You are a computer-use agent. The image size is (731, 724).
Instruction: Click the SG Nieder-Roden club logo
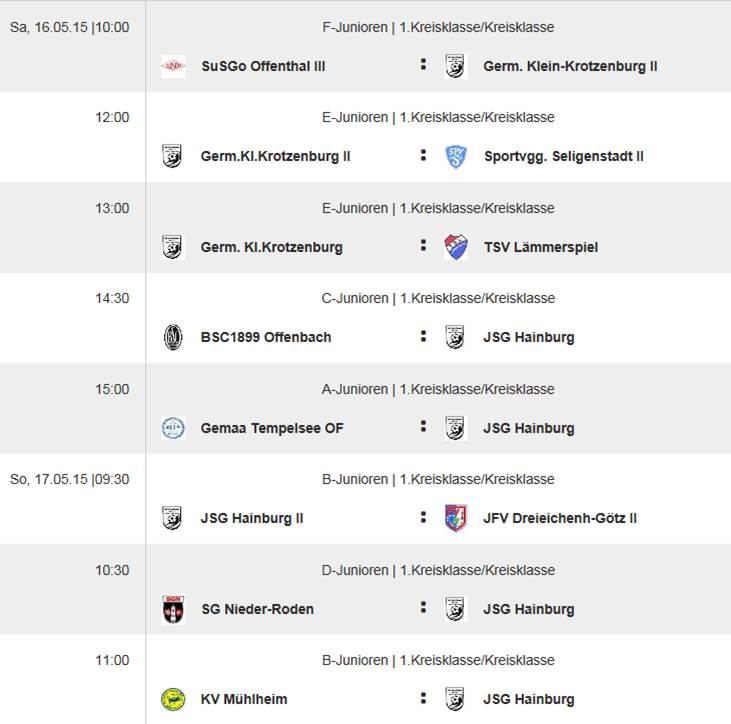(x=173, y=609)
